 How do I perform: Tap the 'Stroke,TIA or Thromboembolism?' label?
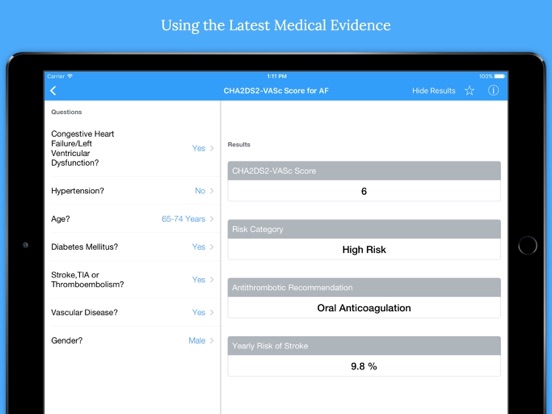click(x=87, y=280)
